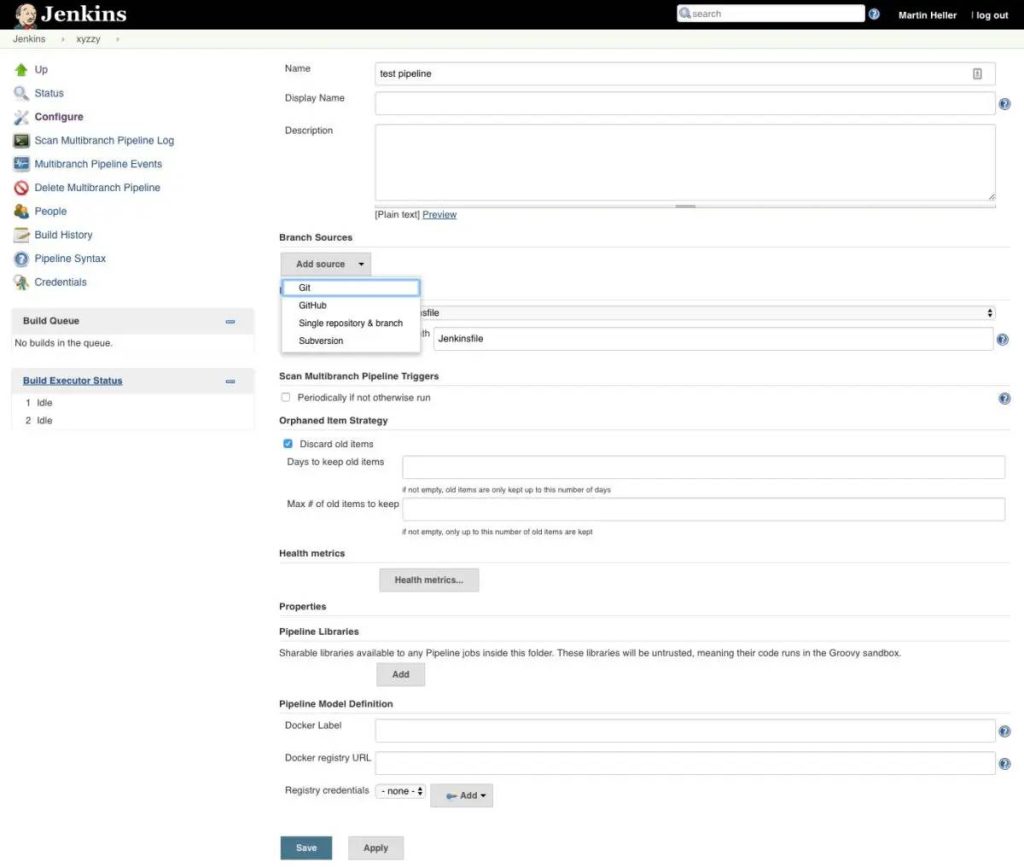Screen dimensions: 1024x868
Task: Enable Periodically if not otherwise run
Action: click(285, 397)
